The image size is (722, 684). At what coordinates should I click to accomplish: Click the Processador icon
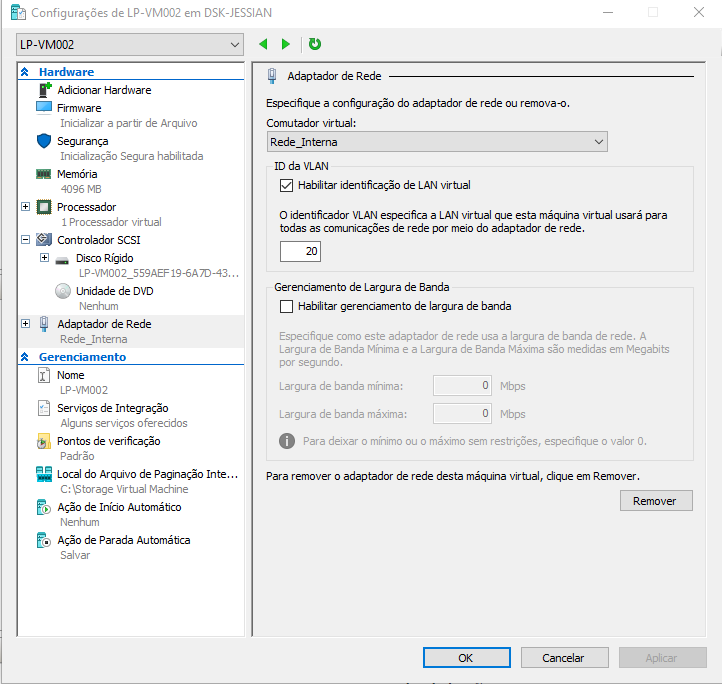[44, 207]
